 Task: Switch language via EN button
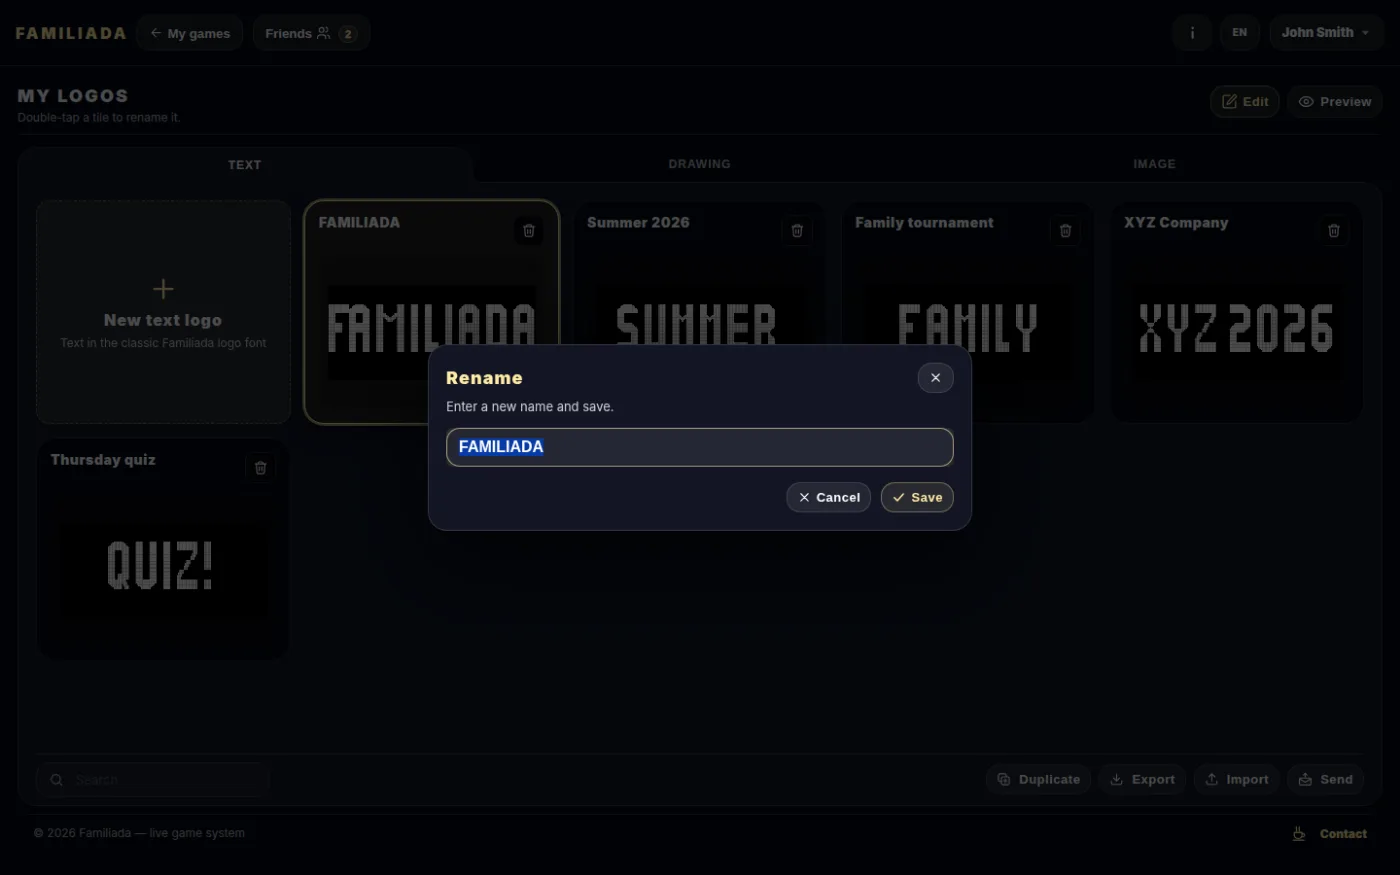tap(1240, 33)
